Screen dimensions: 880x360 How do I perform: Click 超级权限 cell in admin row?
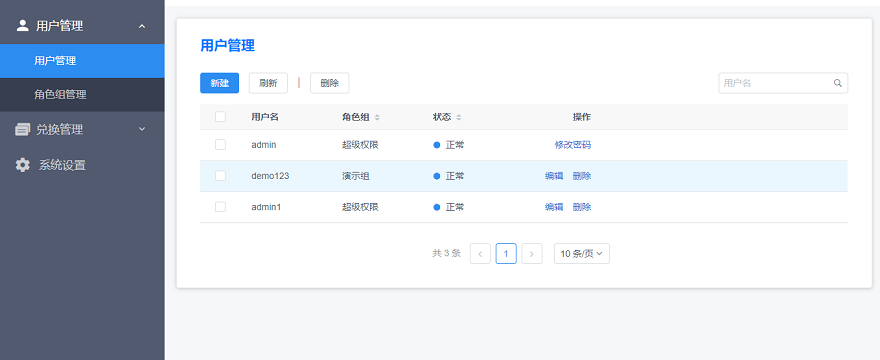pyautogui.click(x=360, y=145)
